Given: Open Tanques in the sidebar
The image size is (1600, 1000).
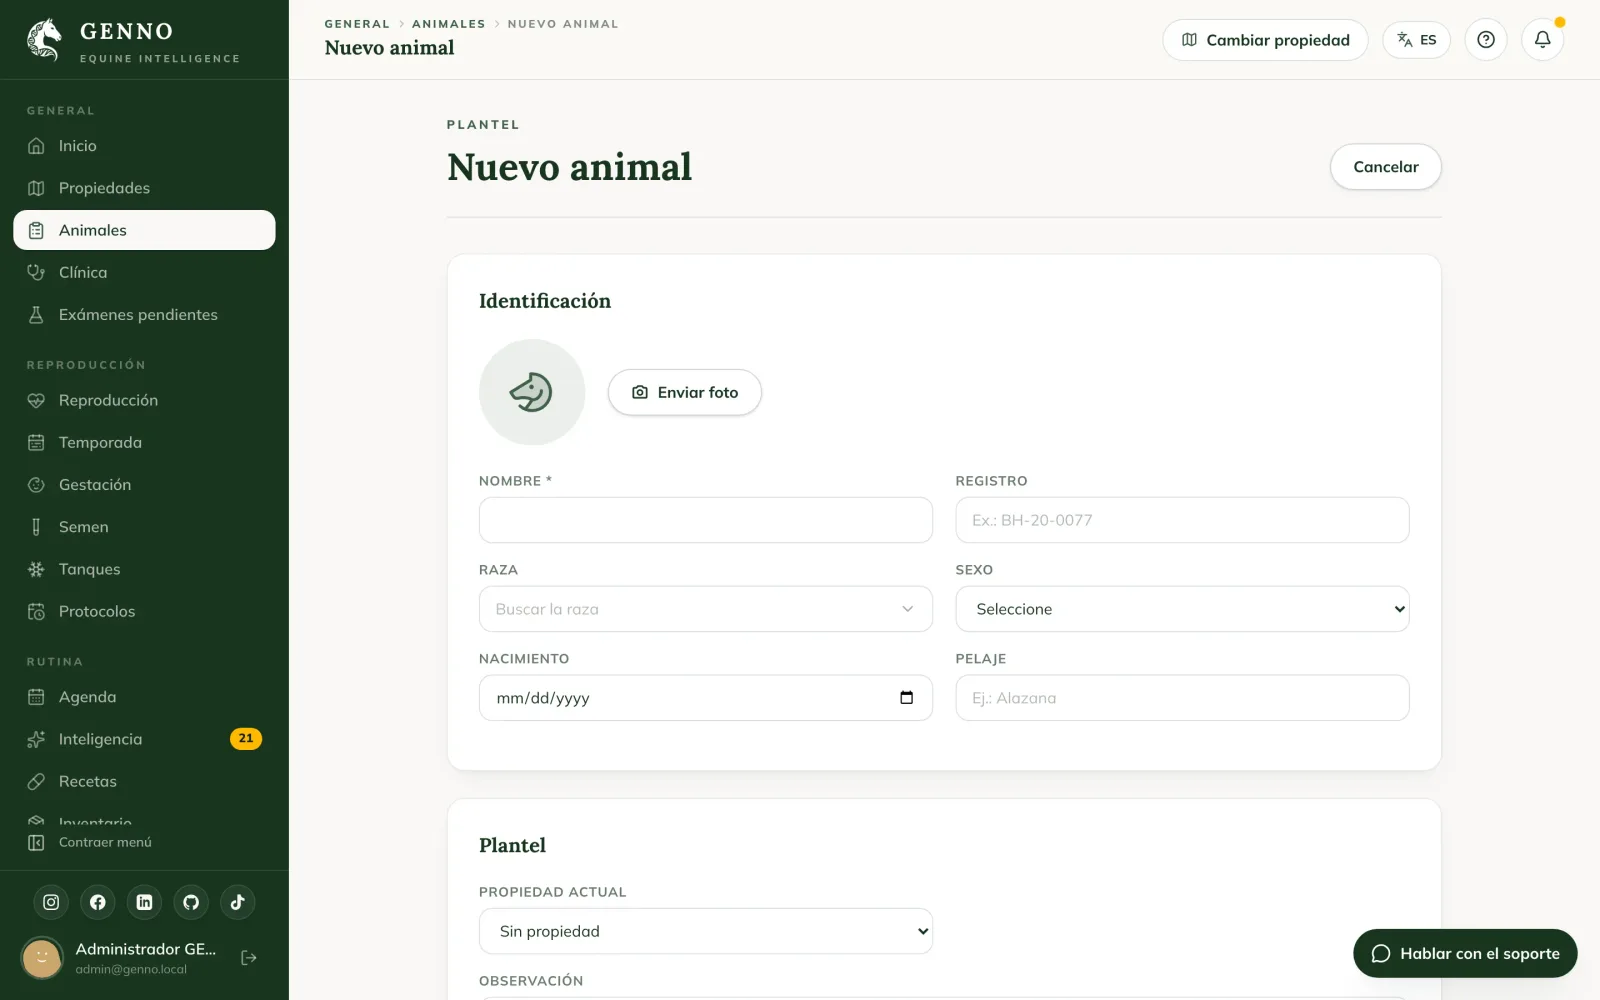Looking at the screenshot, I should pos(144,569).
